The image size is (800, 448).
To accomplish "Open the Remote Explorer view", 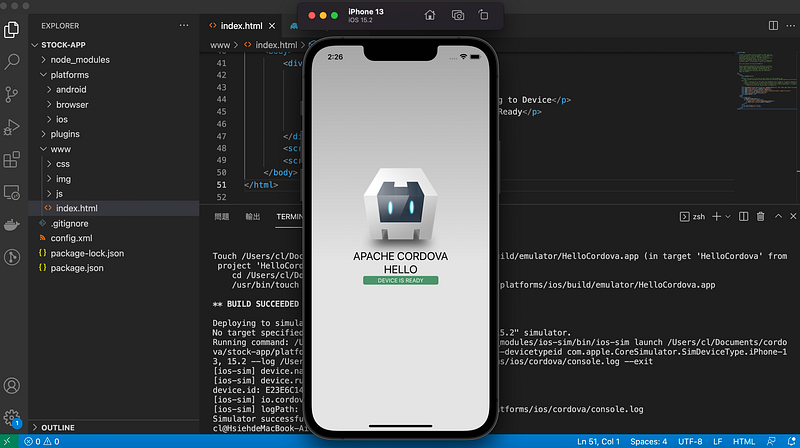I will tap(12, 192).
